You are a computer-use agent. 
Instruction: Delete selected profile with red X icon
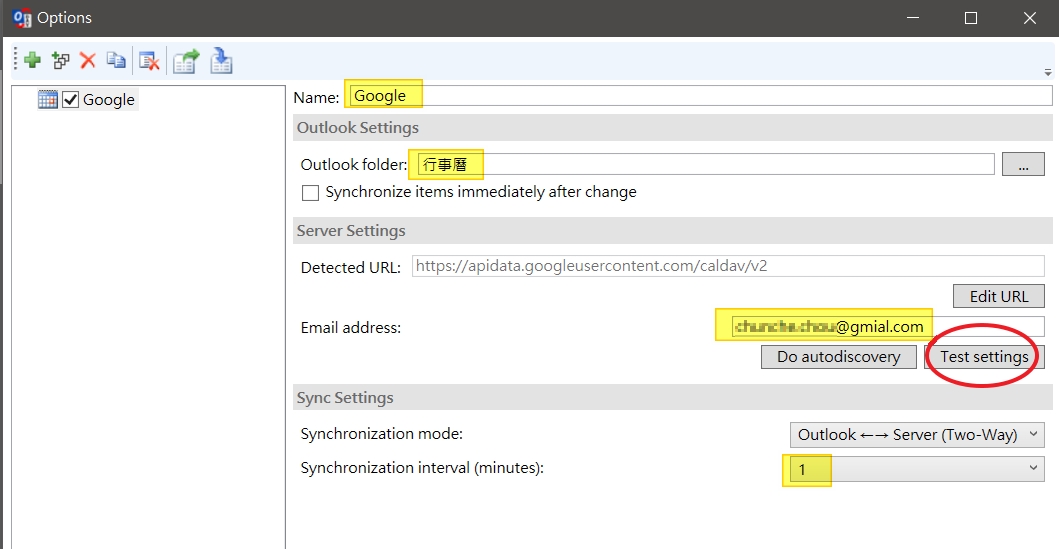[x=88, y=61]
